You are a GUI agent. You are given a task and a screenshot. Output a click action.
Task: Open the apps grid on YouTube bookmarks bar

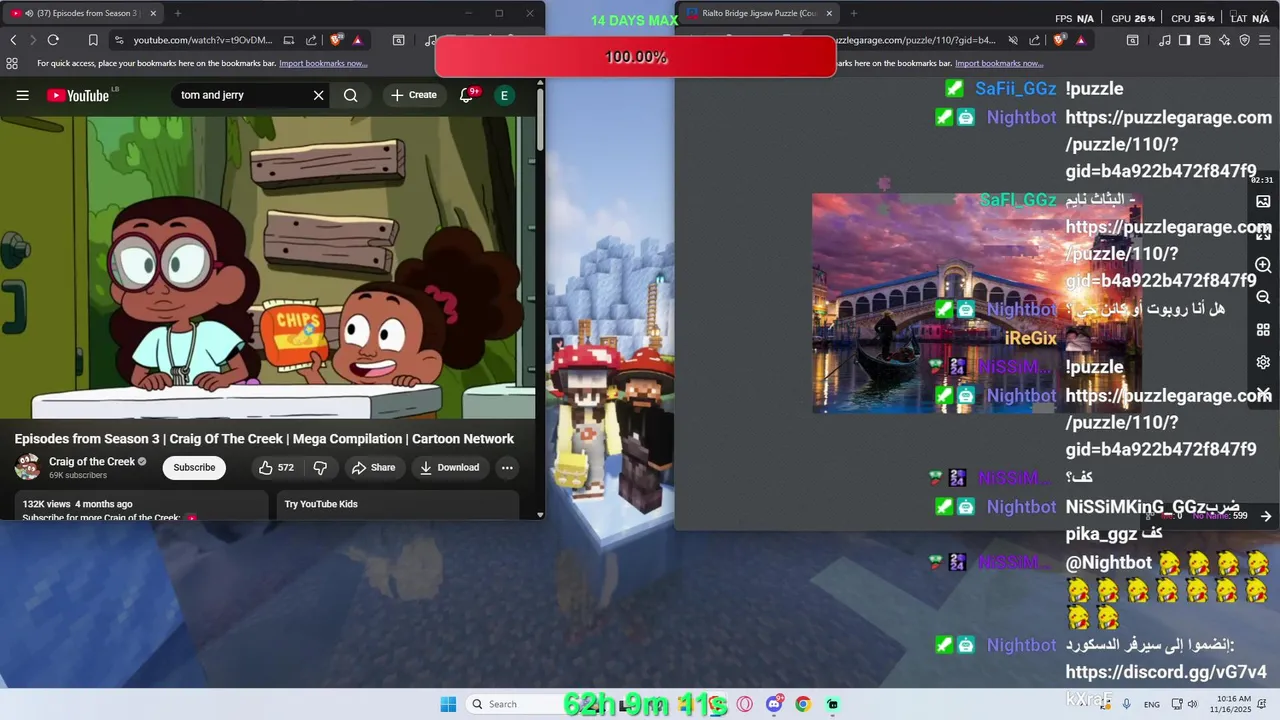(12, 63)
